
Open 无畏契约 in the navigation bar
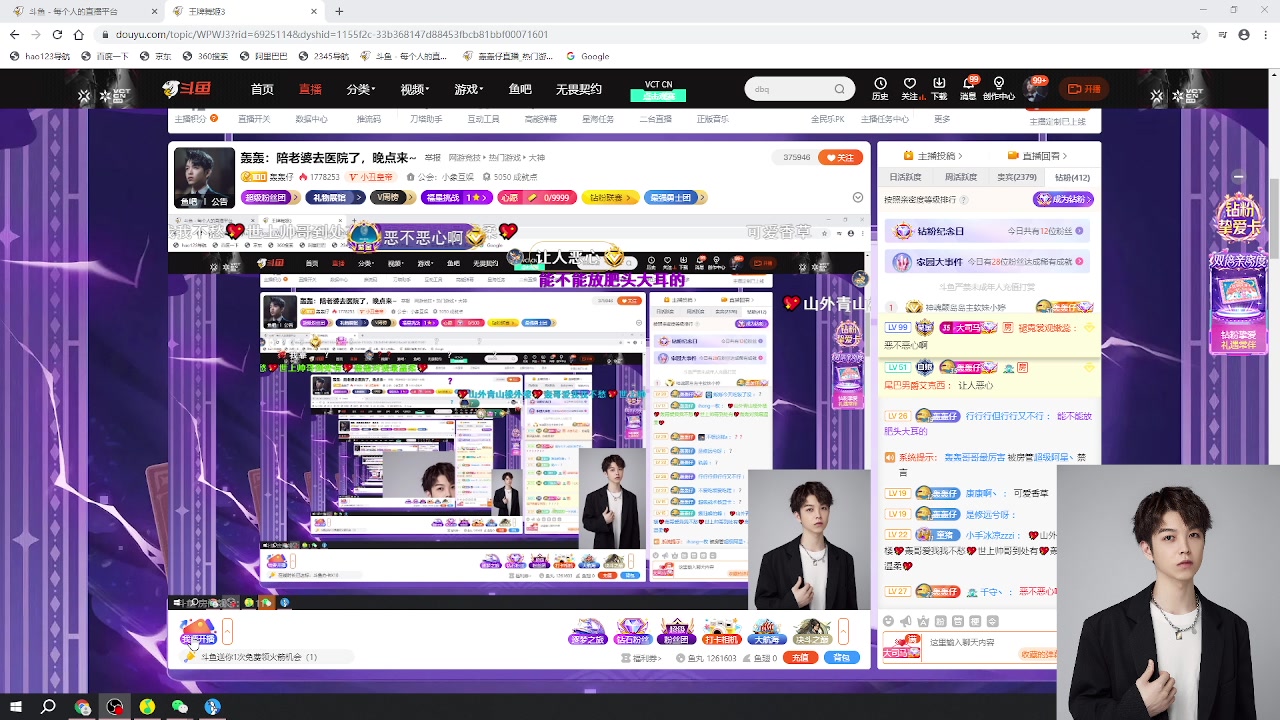click(x=579, y=89)
